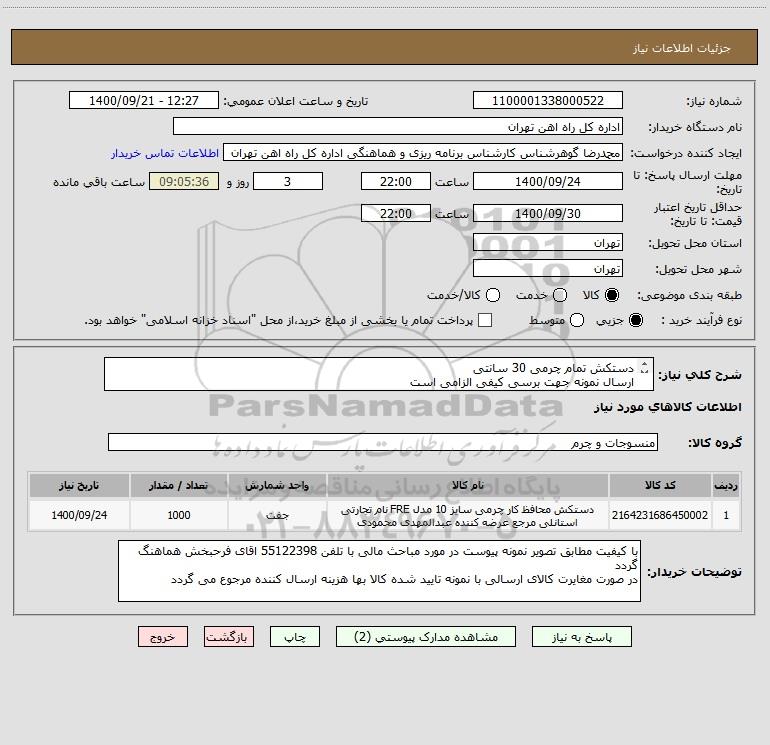
Task: Click the شماره نیاز field 1100001338000522
Action: [548, 100]
